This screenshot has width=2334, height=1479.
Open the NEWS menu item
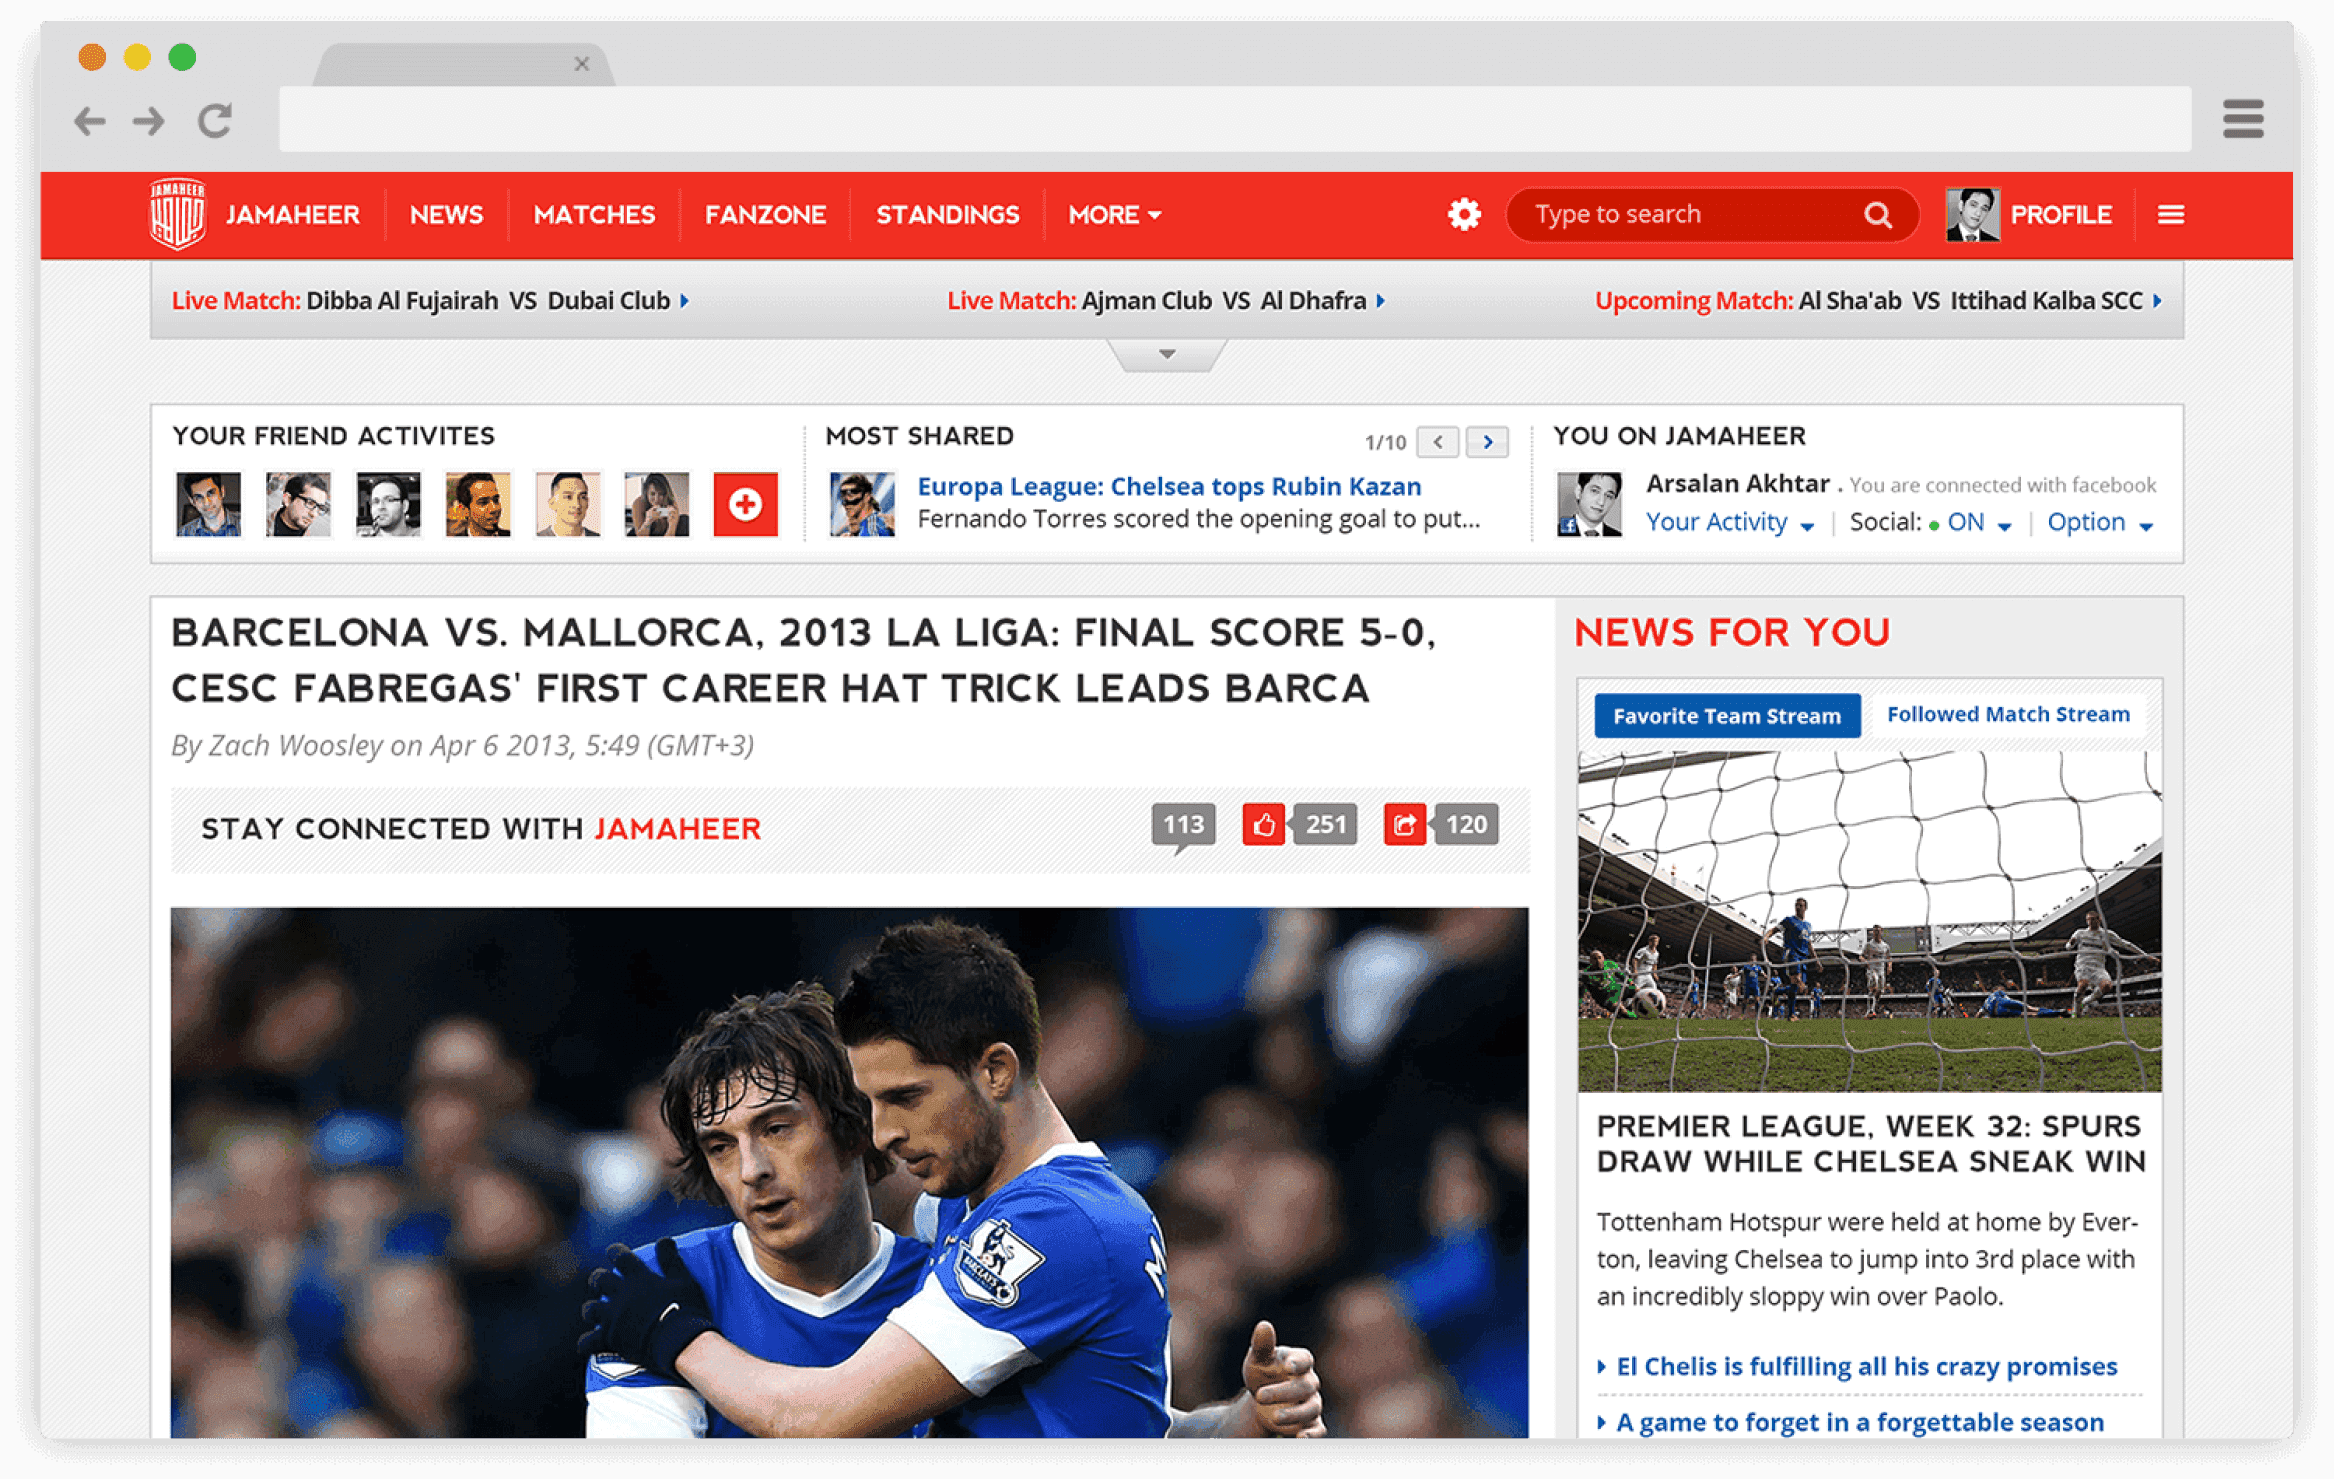(446, 215)
